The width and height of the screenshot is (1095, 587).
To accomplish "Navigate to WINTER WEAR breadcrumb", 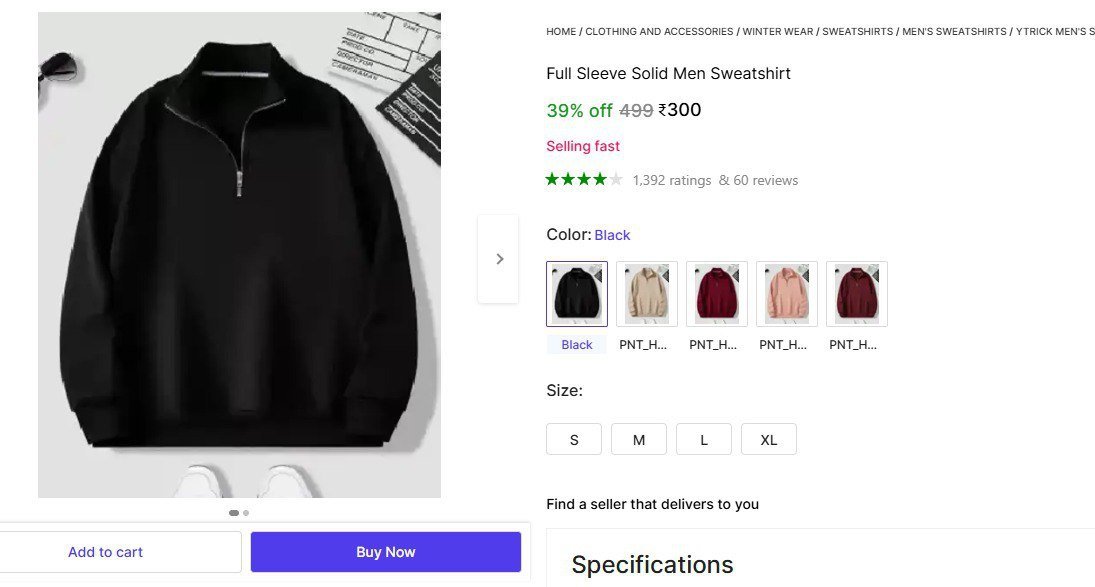I will (779, 32).
